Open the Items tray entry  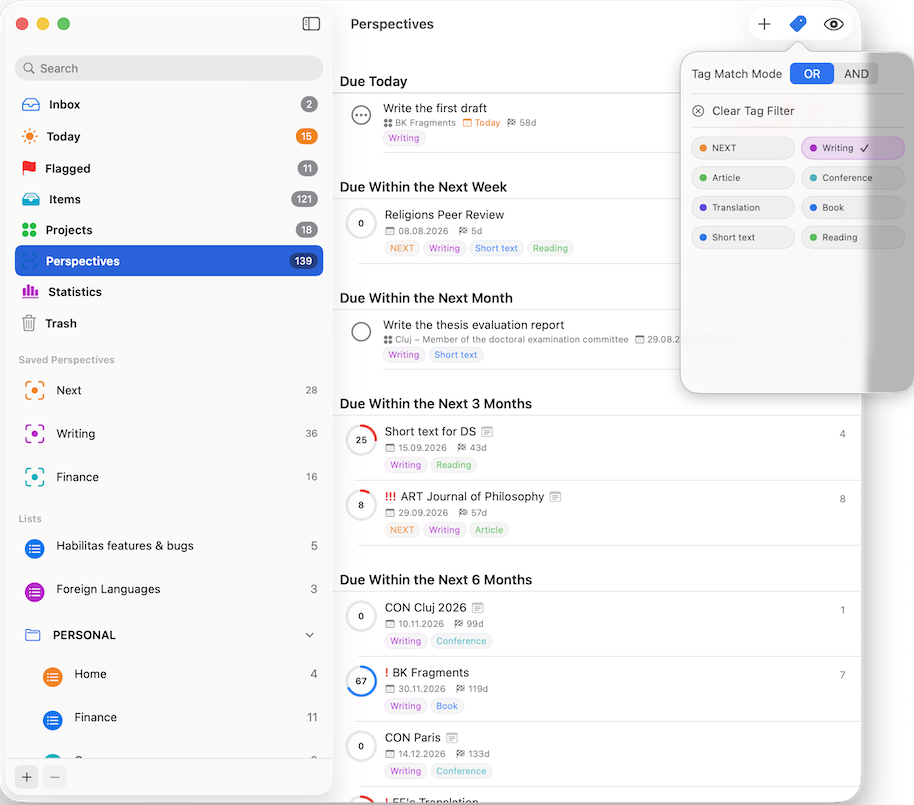[169, 199]
